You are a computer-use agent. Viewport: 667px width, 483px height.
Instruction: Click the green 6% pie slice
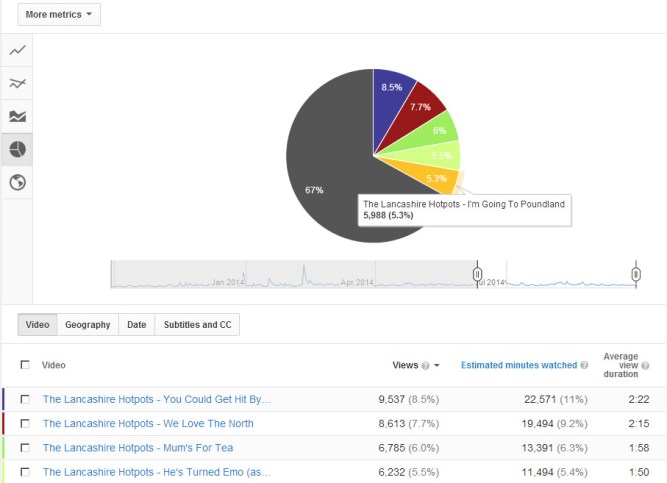pyautogui.click(x=430, y=134)
